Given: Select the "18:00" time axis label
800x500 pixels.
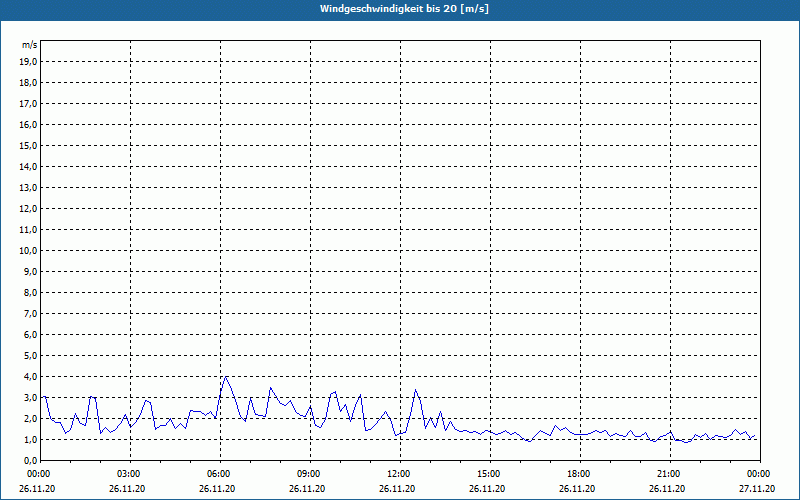Looking at the screenshot, I should 578,474.
